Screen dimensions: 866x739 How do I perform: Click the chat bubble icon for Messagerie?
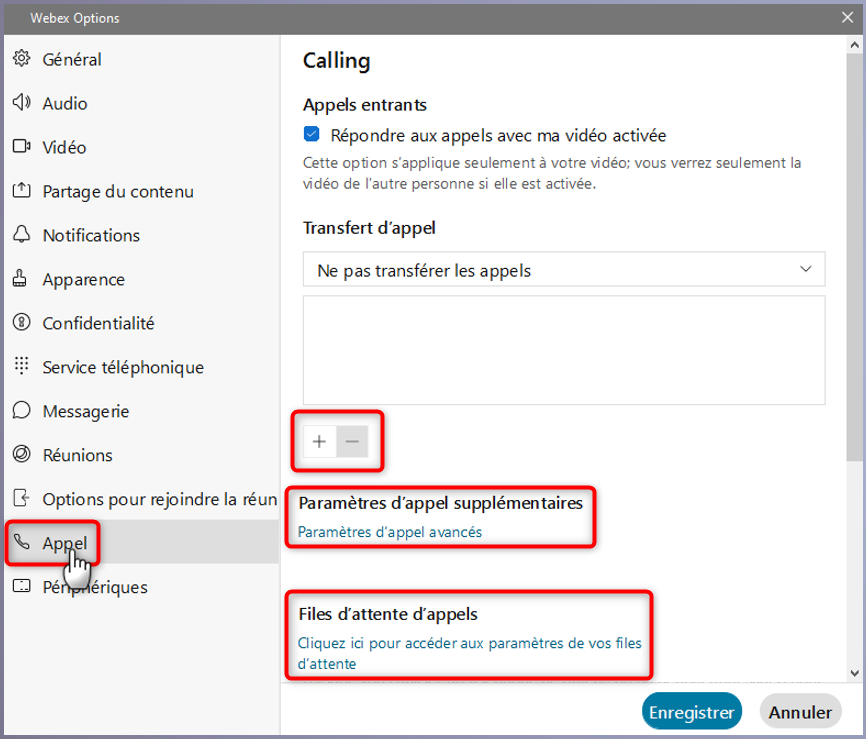coord(22,411)
